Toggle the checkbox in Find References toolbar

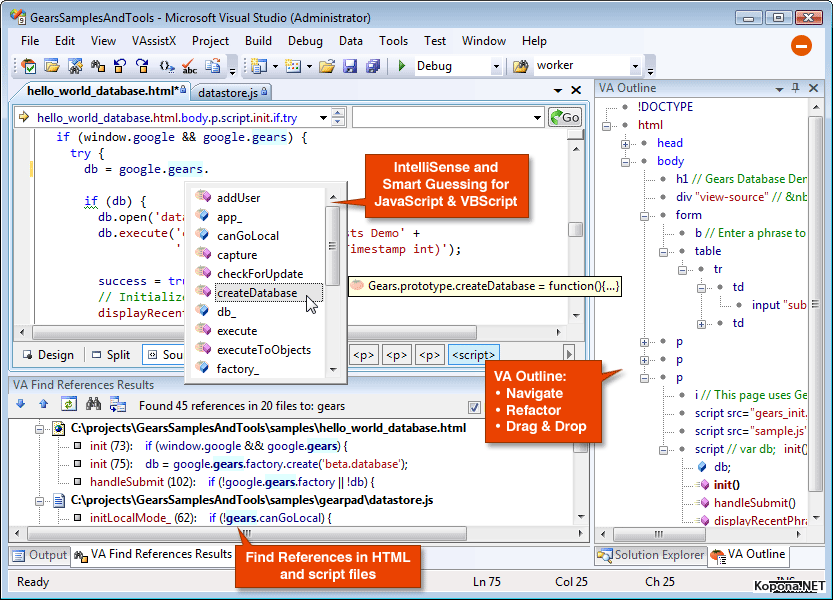point(474,407)
